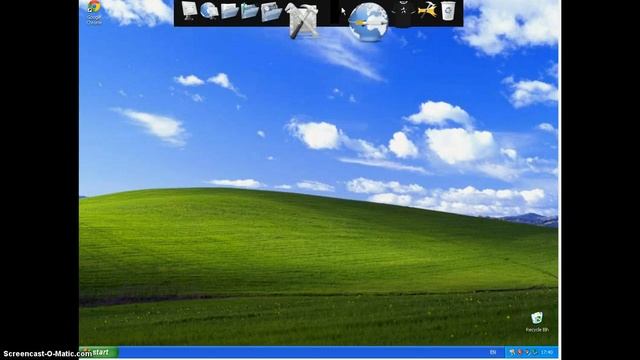Click the EN language indicator in taskbar
Screen dimensions: 640x360
pos(493,352)
